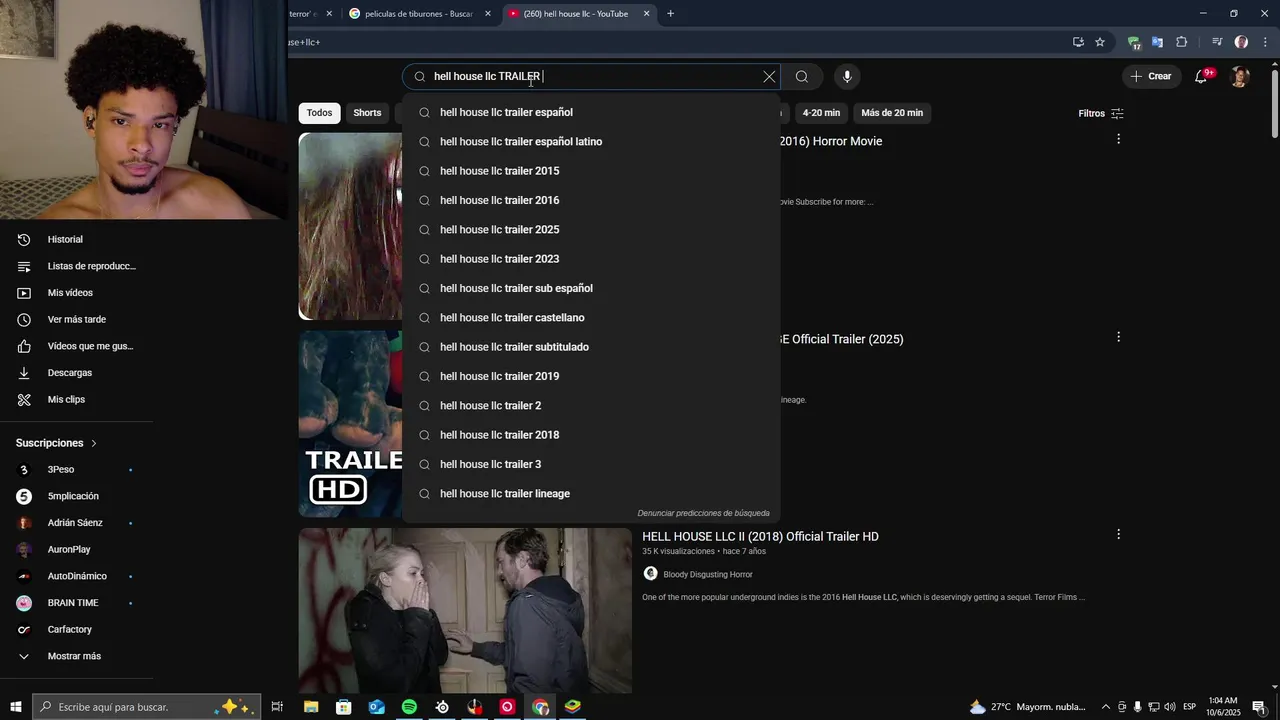Select the Shorts filter chip
This screenshot has height=720, width=1280.
(367, 113)
